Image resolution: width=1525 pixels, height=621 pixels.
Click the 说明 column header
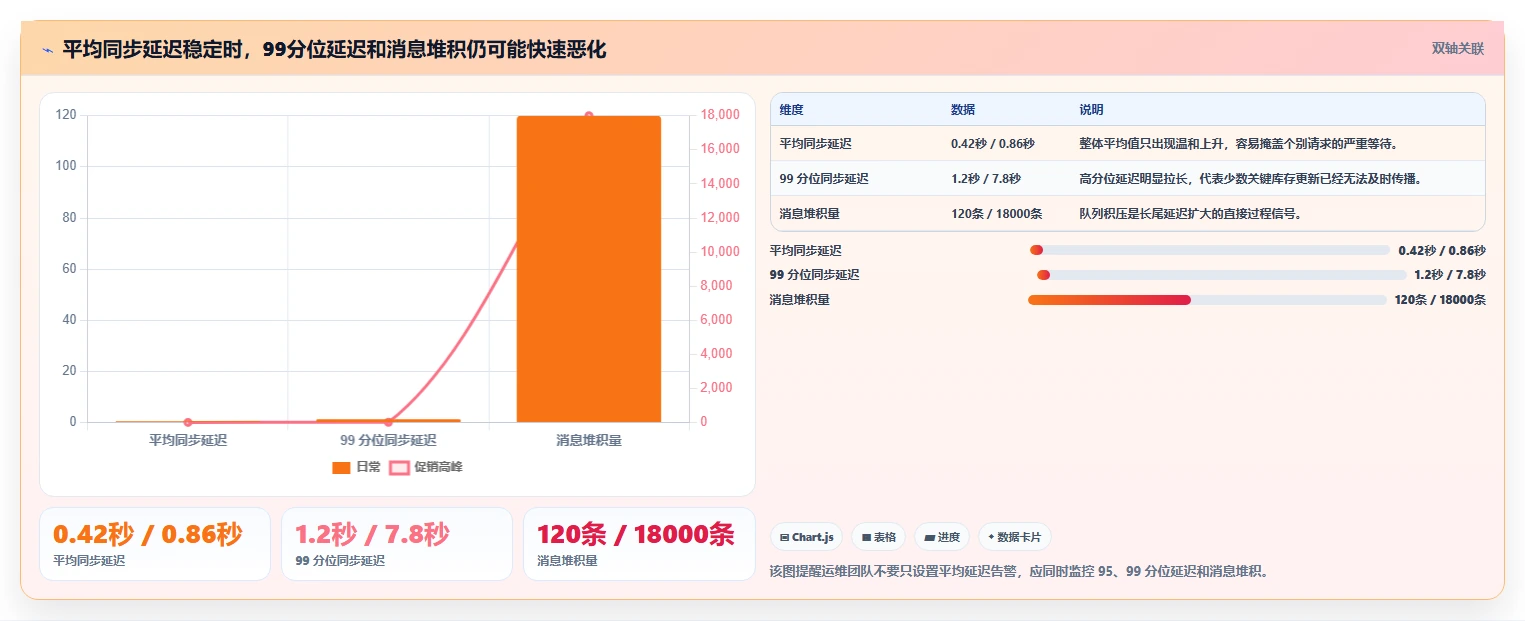click(x=1091, y=110)
